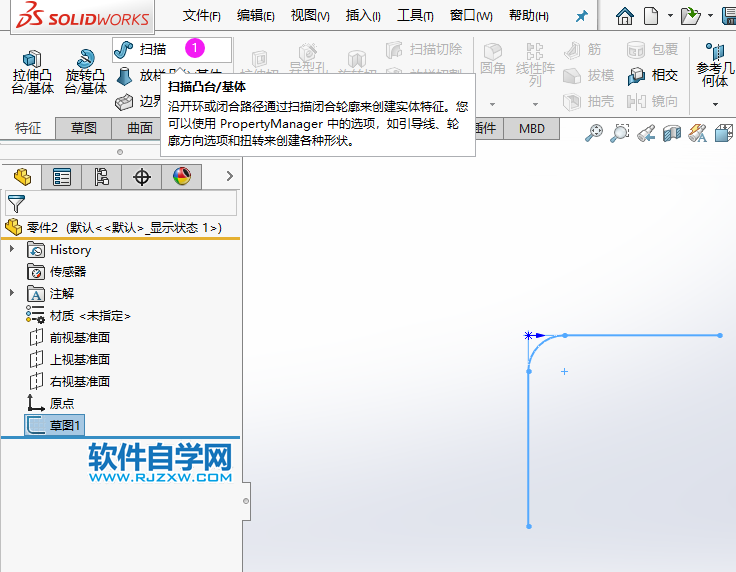Select the ConfigurationManager tab
The image size is (736, 572).
pyautogui.click(x=101, y=177)
